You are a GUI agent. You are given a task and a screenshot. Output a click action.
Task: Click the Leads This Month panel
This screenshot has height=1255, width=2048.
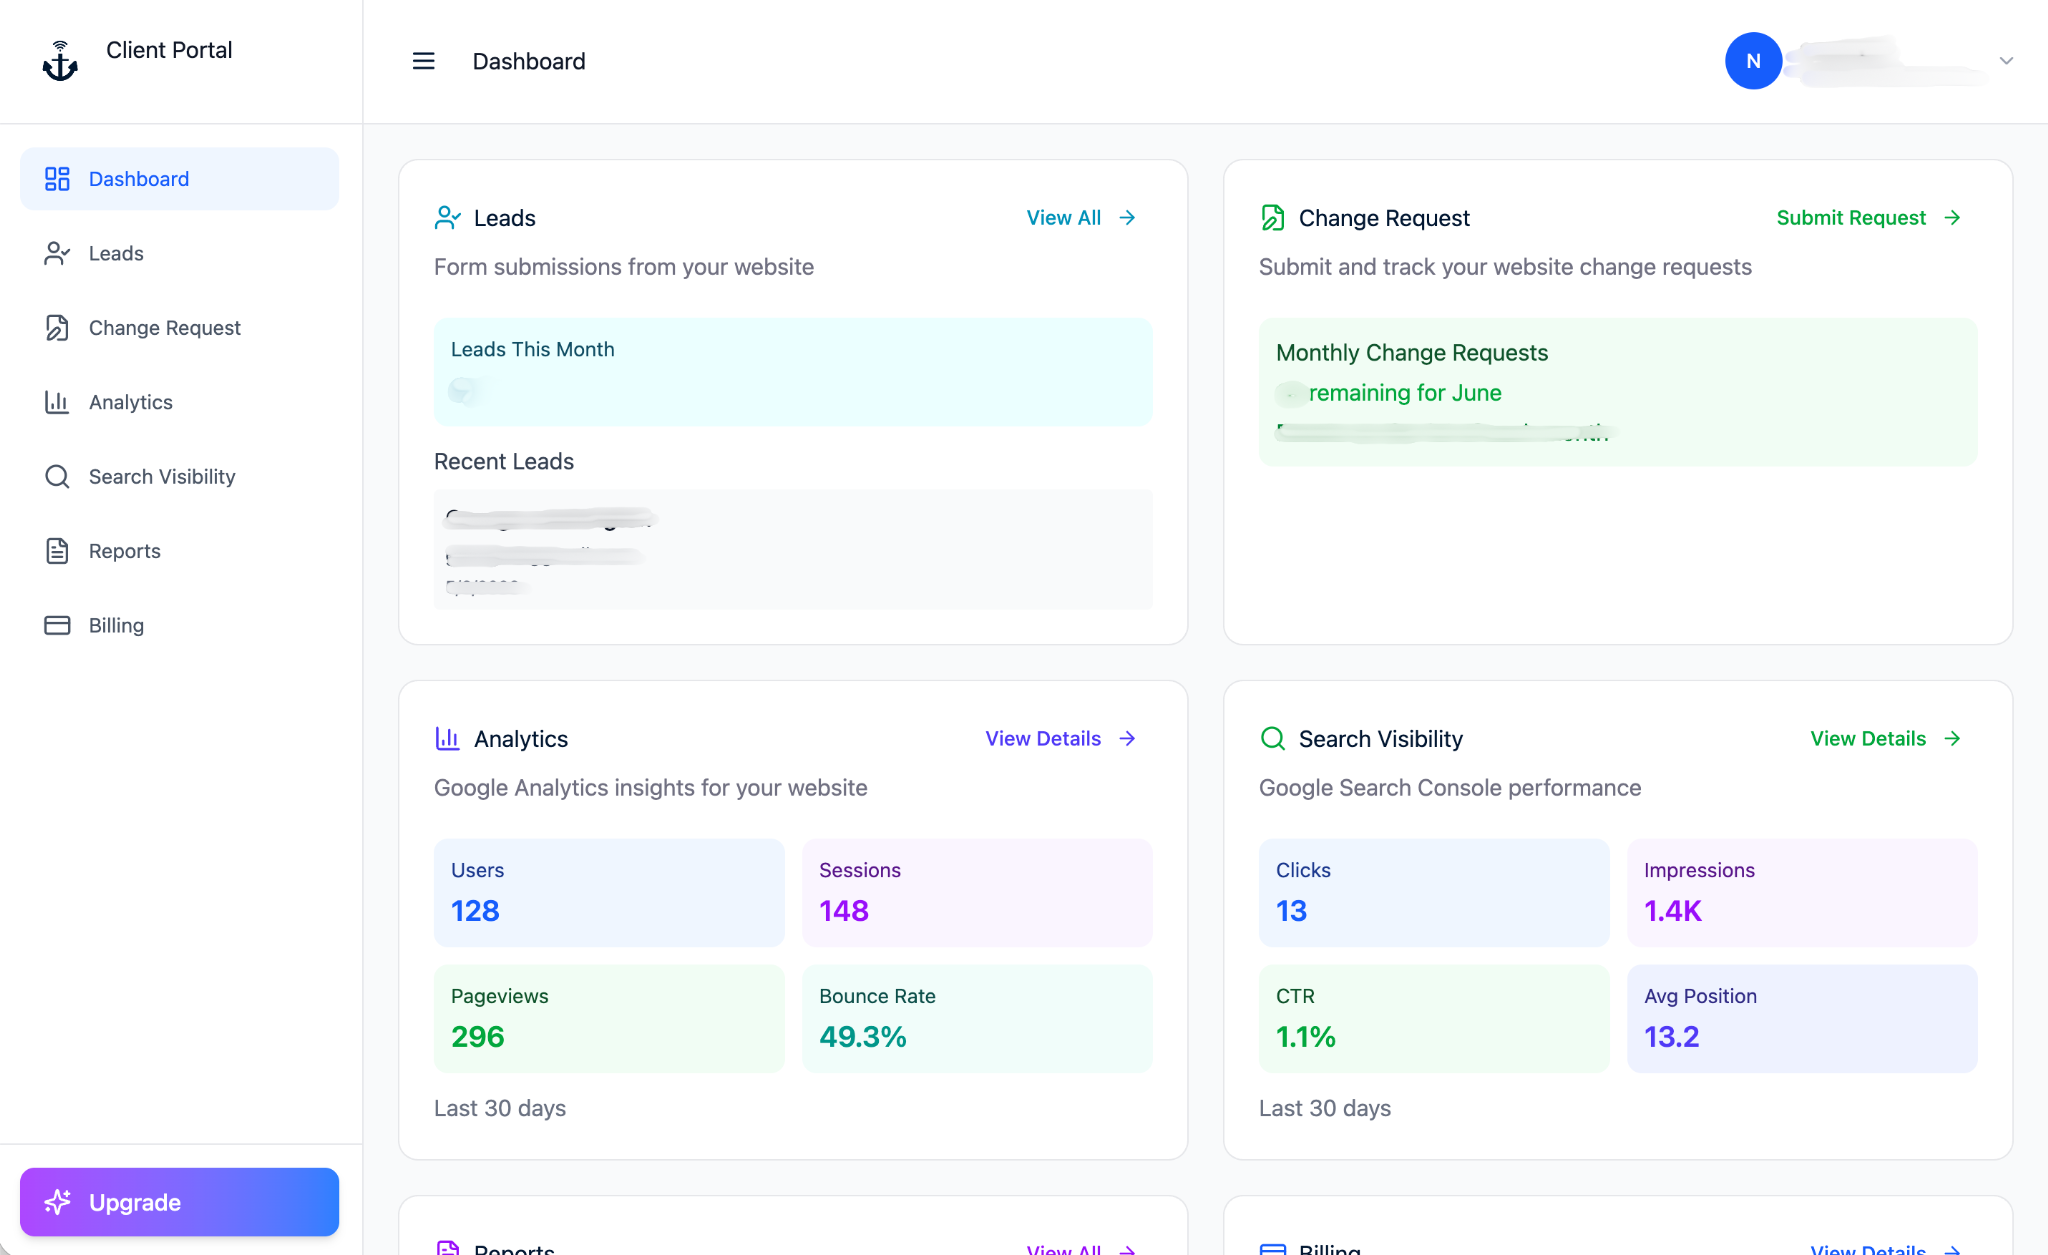(x=793, y=372)
